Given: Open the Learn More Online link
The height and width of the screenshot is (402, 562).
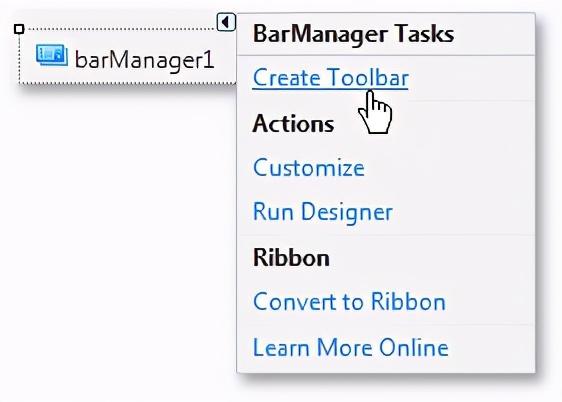Looking at the screenshot, I should (x=351, y=347).
